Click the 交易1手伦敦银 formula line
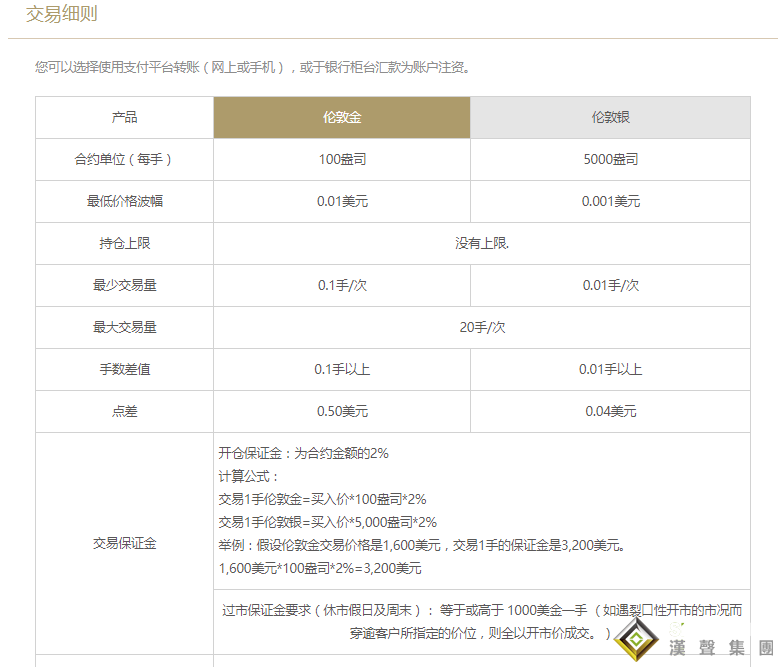 (x=327, y=522)
